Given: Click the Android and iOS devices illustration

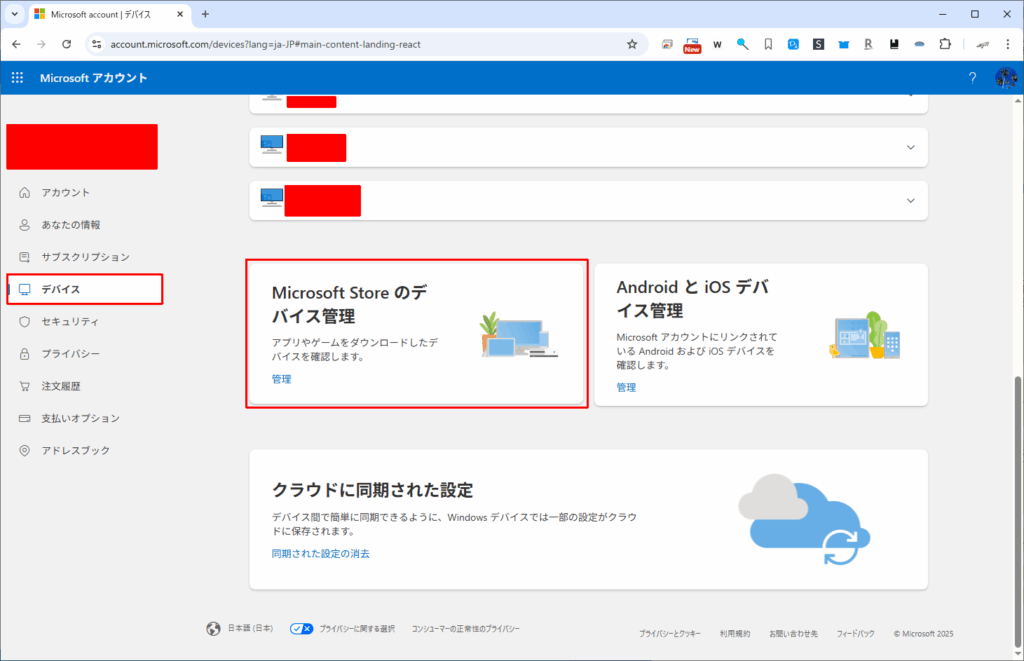Looking at the screenshot, I should click(865, 336).
